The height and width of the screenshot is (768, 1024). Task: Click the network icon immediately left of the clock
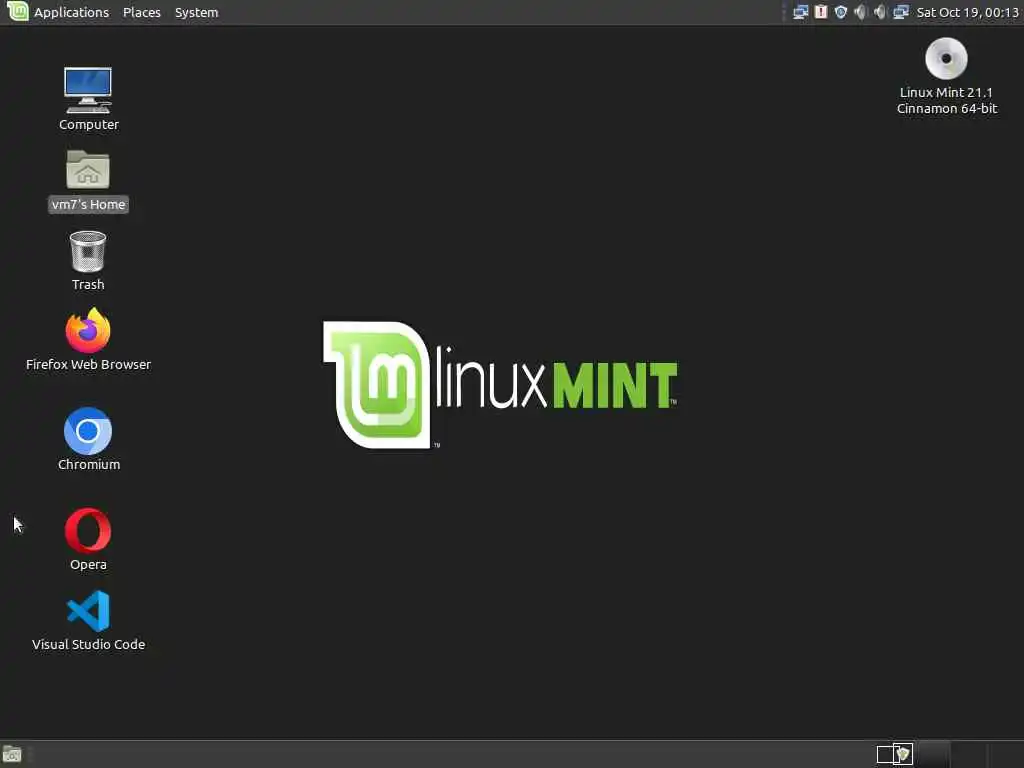pyautogui.click(x=901, y=12)
